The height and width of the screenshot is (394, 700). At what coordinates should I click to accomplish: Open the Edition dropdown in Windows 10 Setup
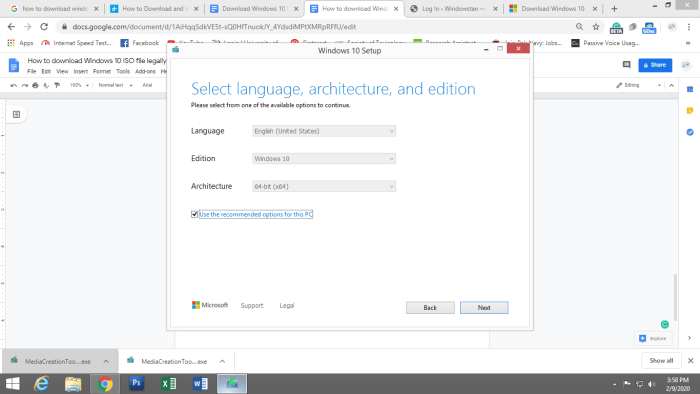(x=324, y=159)
